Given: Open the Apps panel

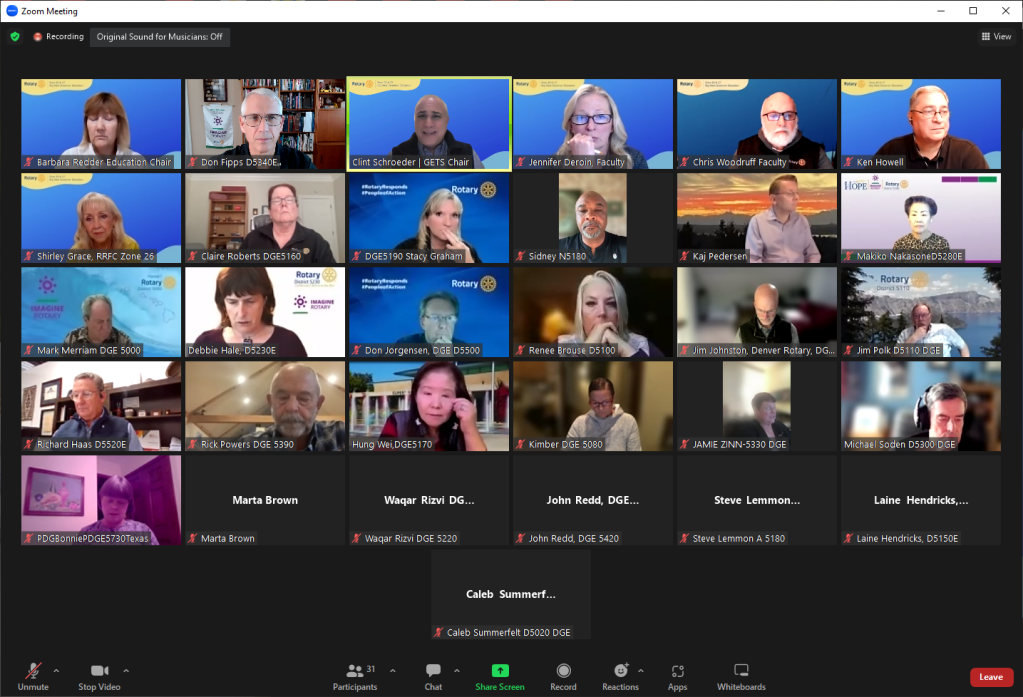Looking at the screenshot, I should tap(678, 671).
